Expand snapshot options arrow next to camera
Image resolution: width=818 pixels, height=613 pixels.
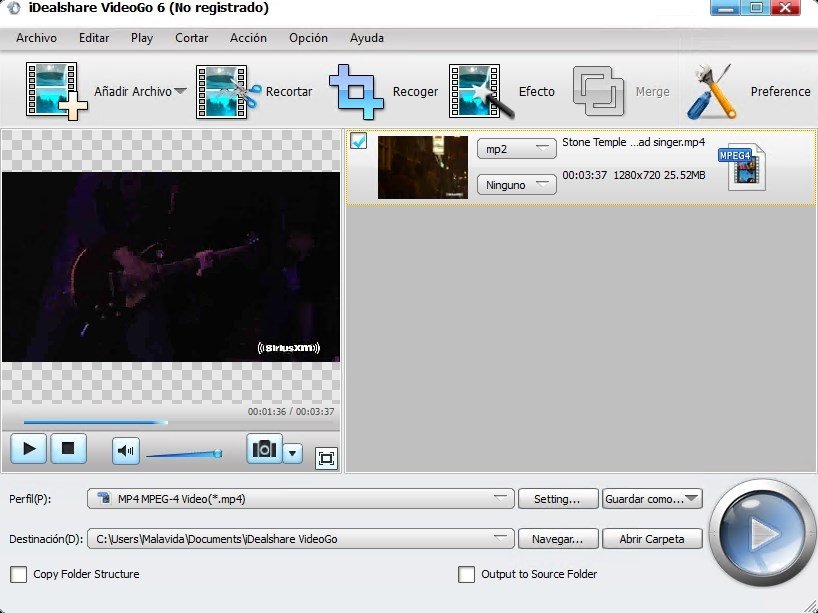tap(293, 453)
